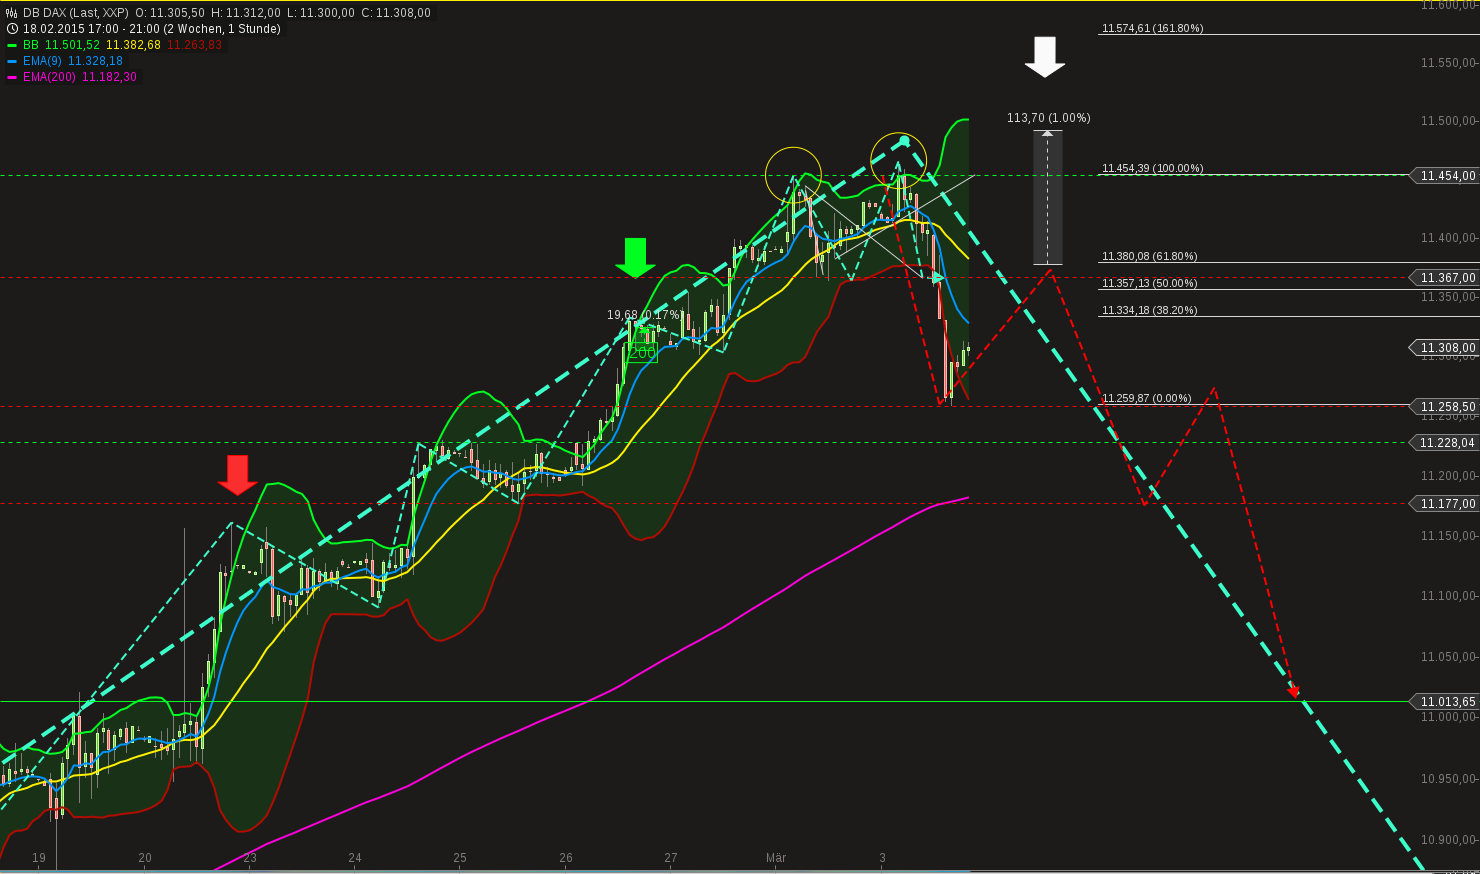Select the red down arrow annotation
Viewport: 1480px width, 874px height.
(x=237, y=474)
